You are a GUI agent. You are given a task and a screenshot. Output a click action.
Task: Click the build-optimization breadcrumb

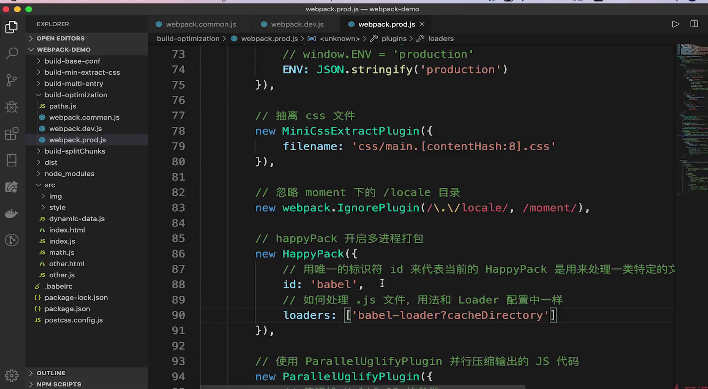click(188, 39)
